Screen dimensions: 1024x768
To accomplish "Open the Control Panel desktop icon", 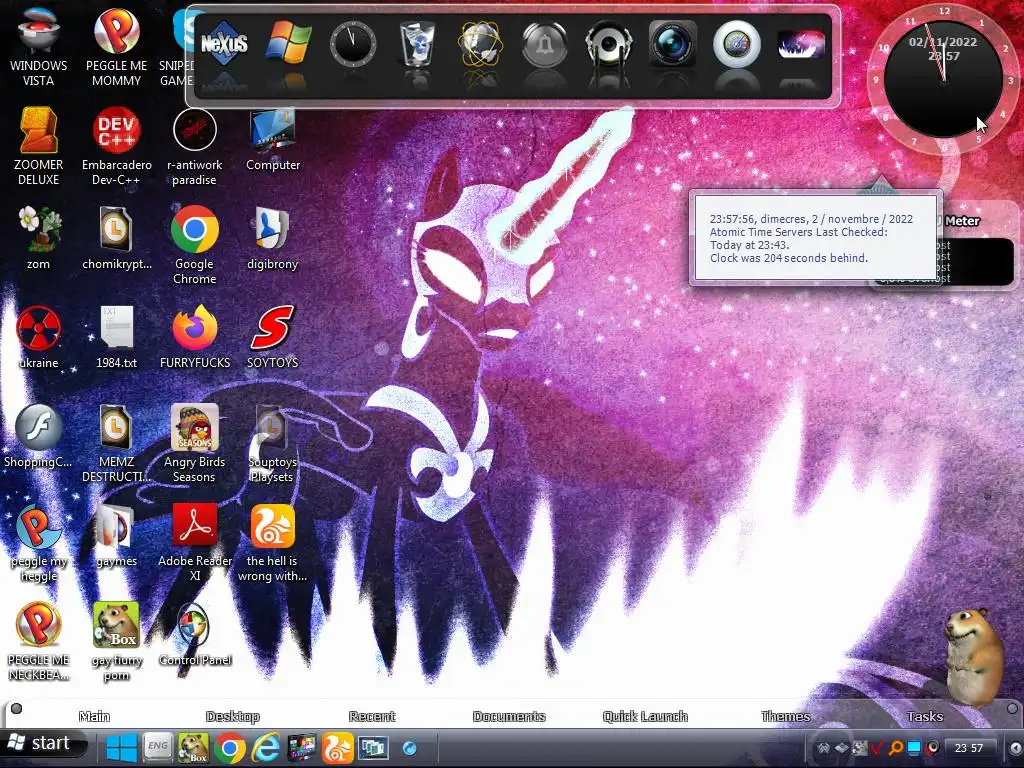I will (x=195, y=635).
